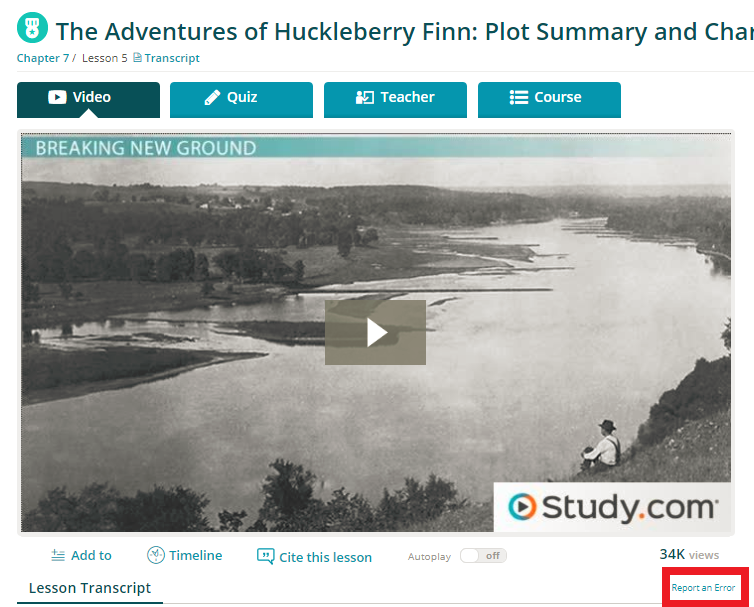Click the Transcript document icon
Screen dimensions: 754x607
(x=137, y=58)
